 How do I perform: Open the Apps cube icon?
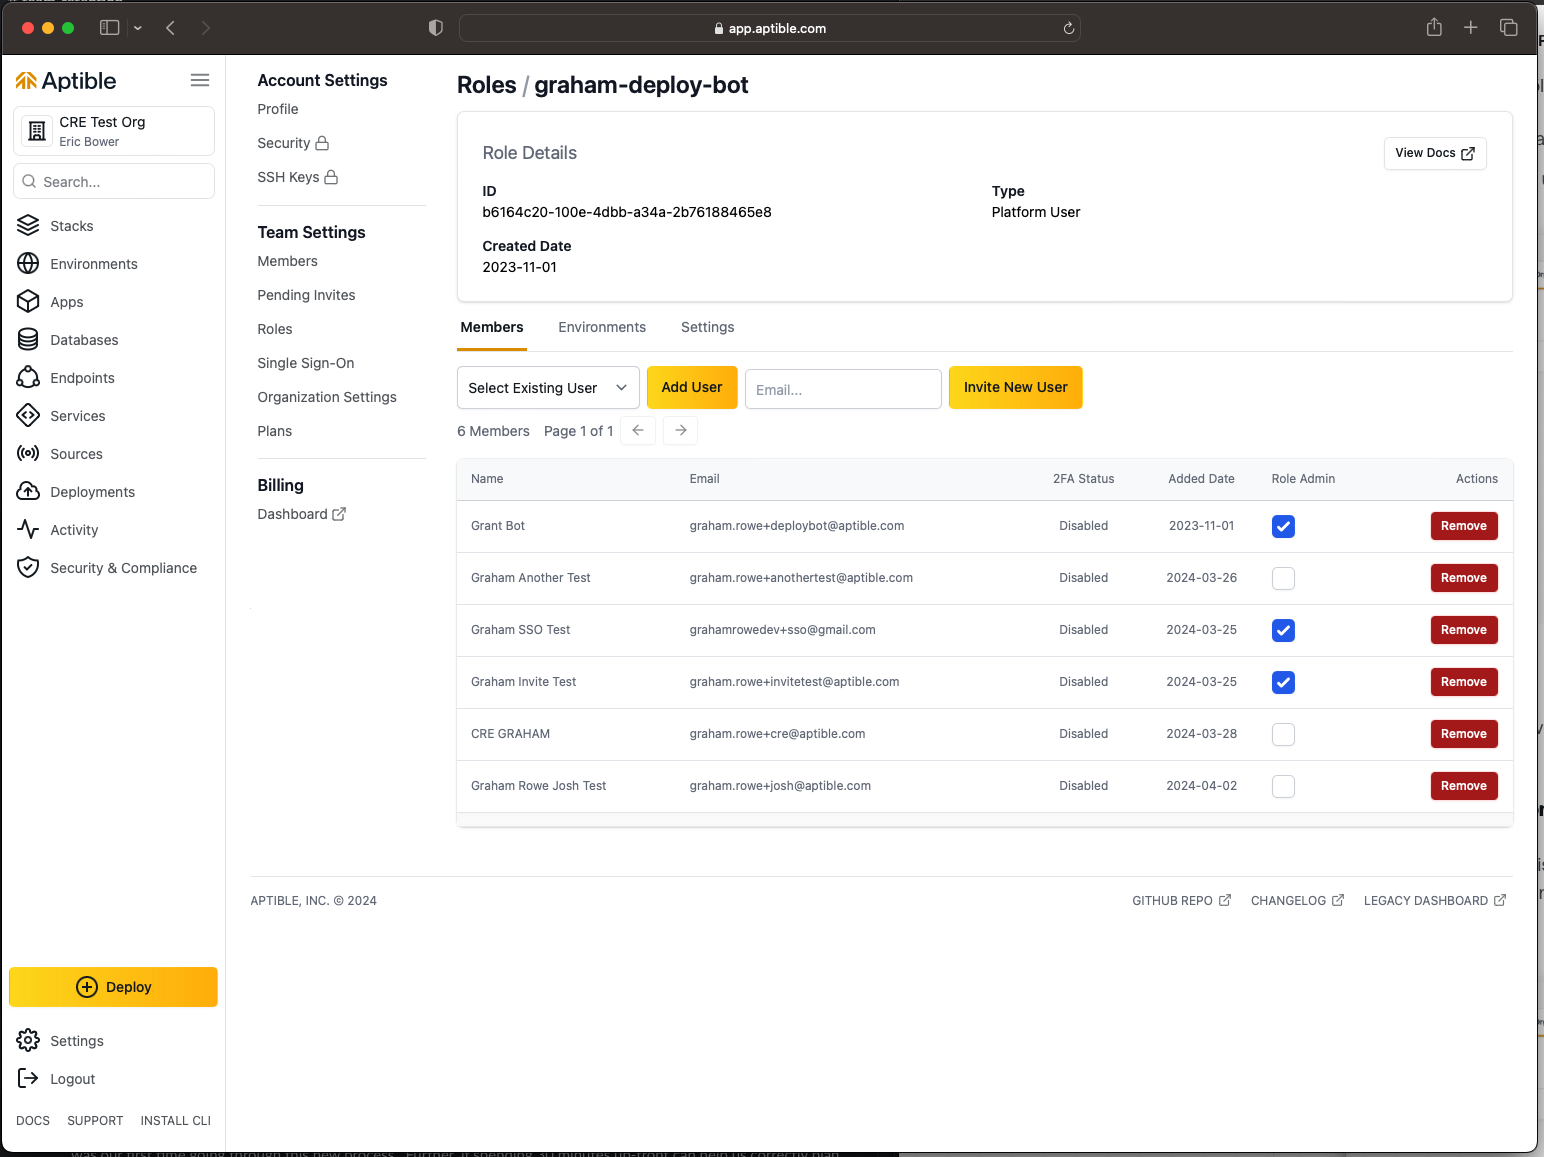tap(28, 302)
